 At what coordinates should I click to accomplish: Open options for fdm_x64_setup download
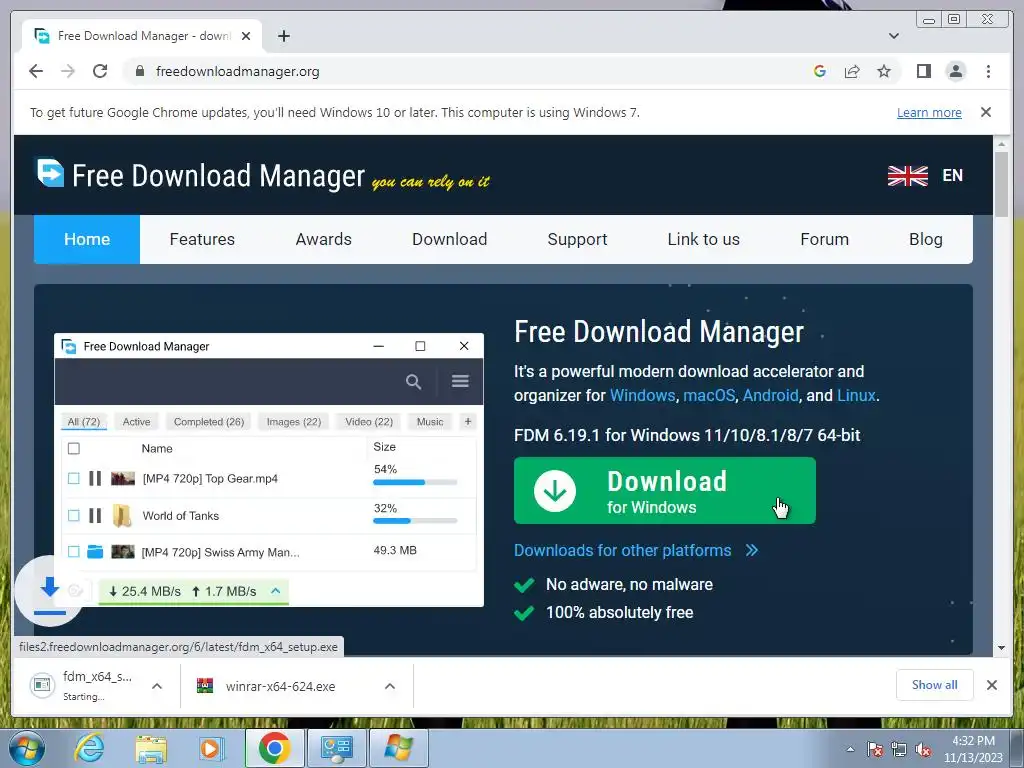[x=157, y=686]
